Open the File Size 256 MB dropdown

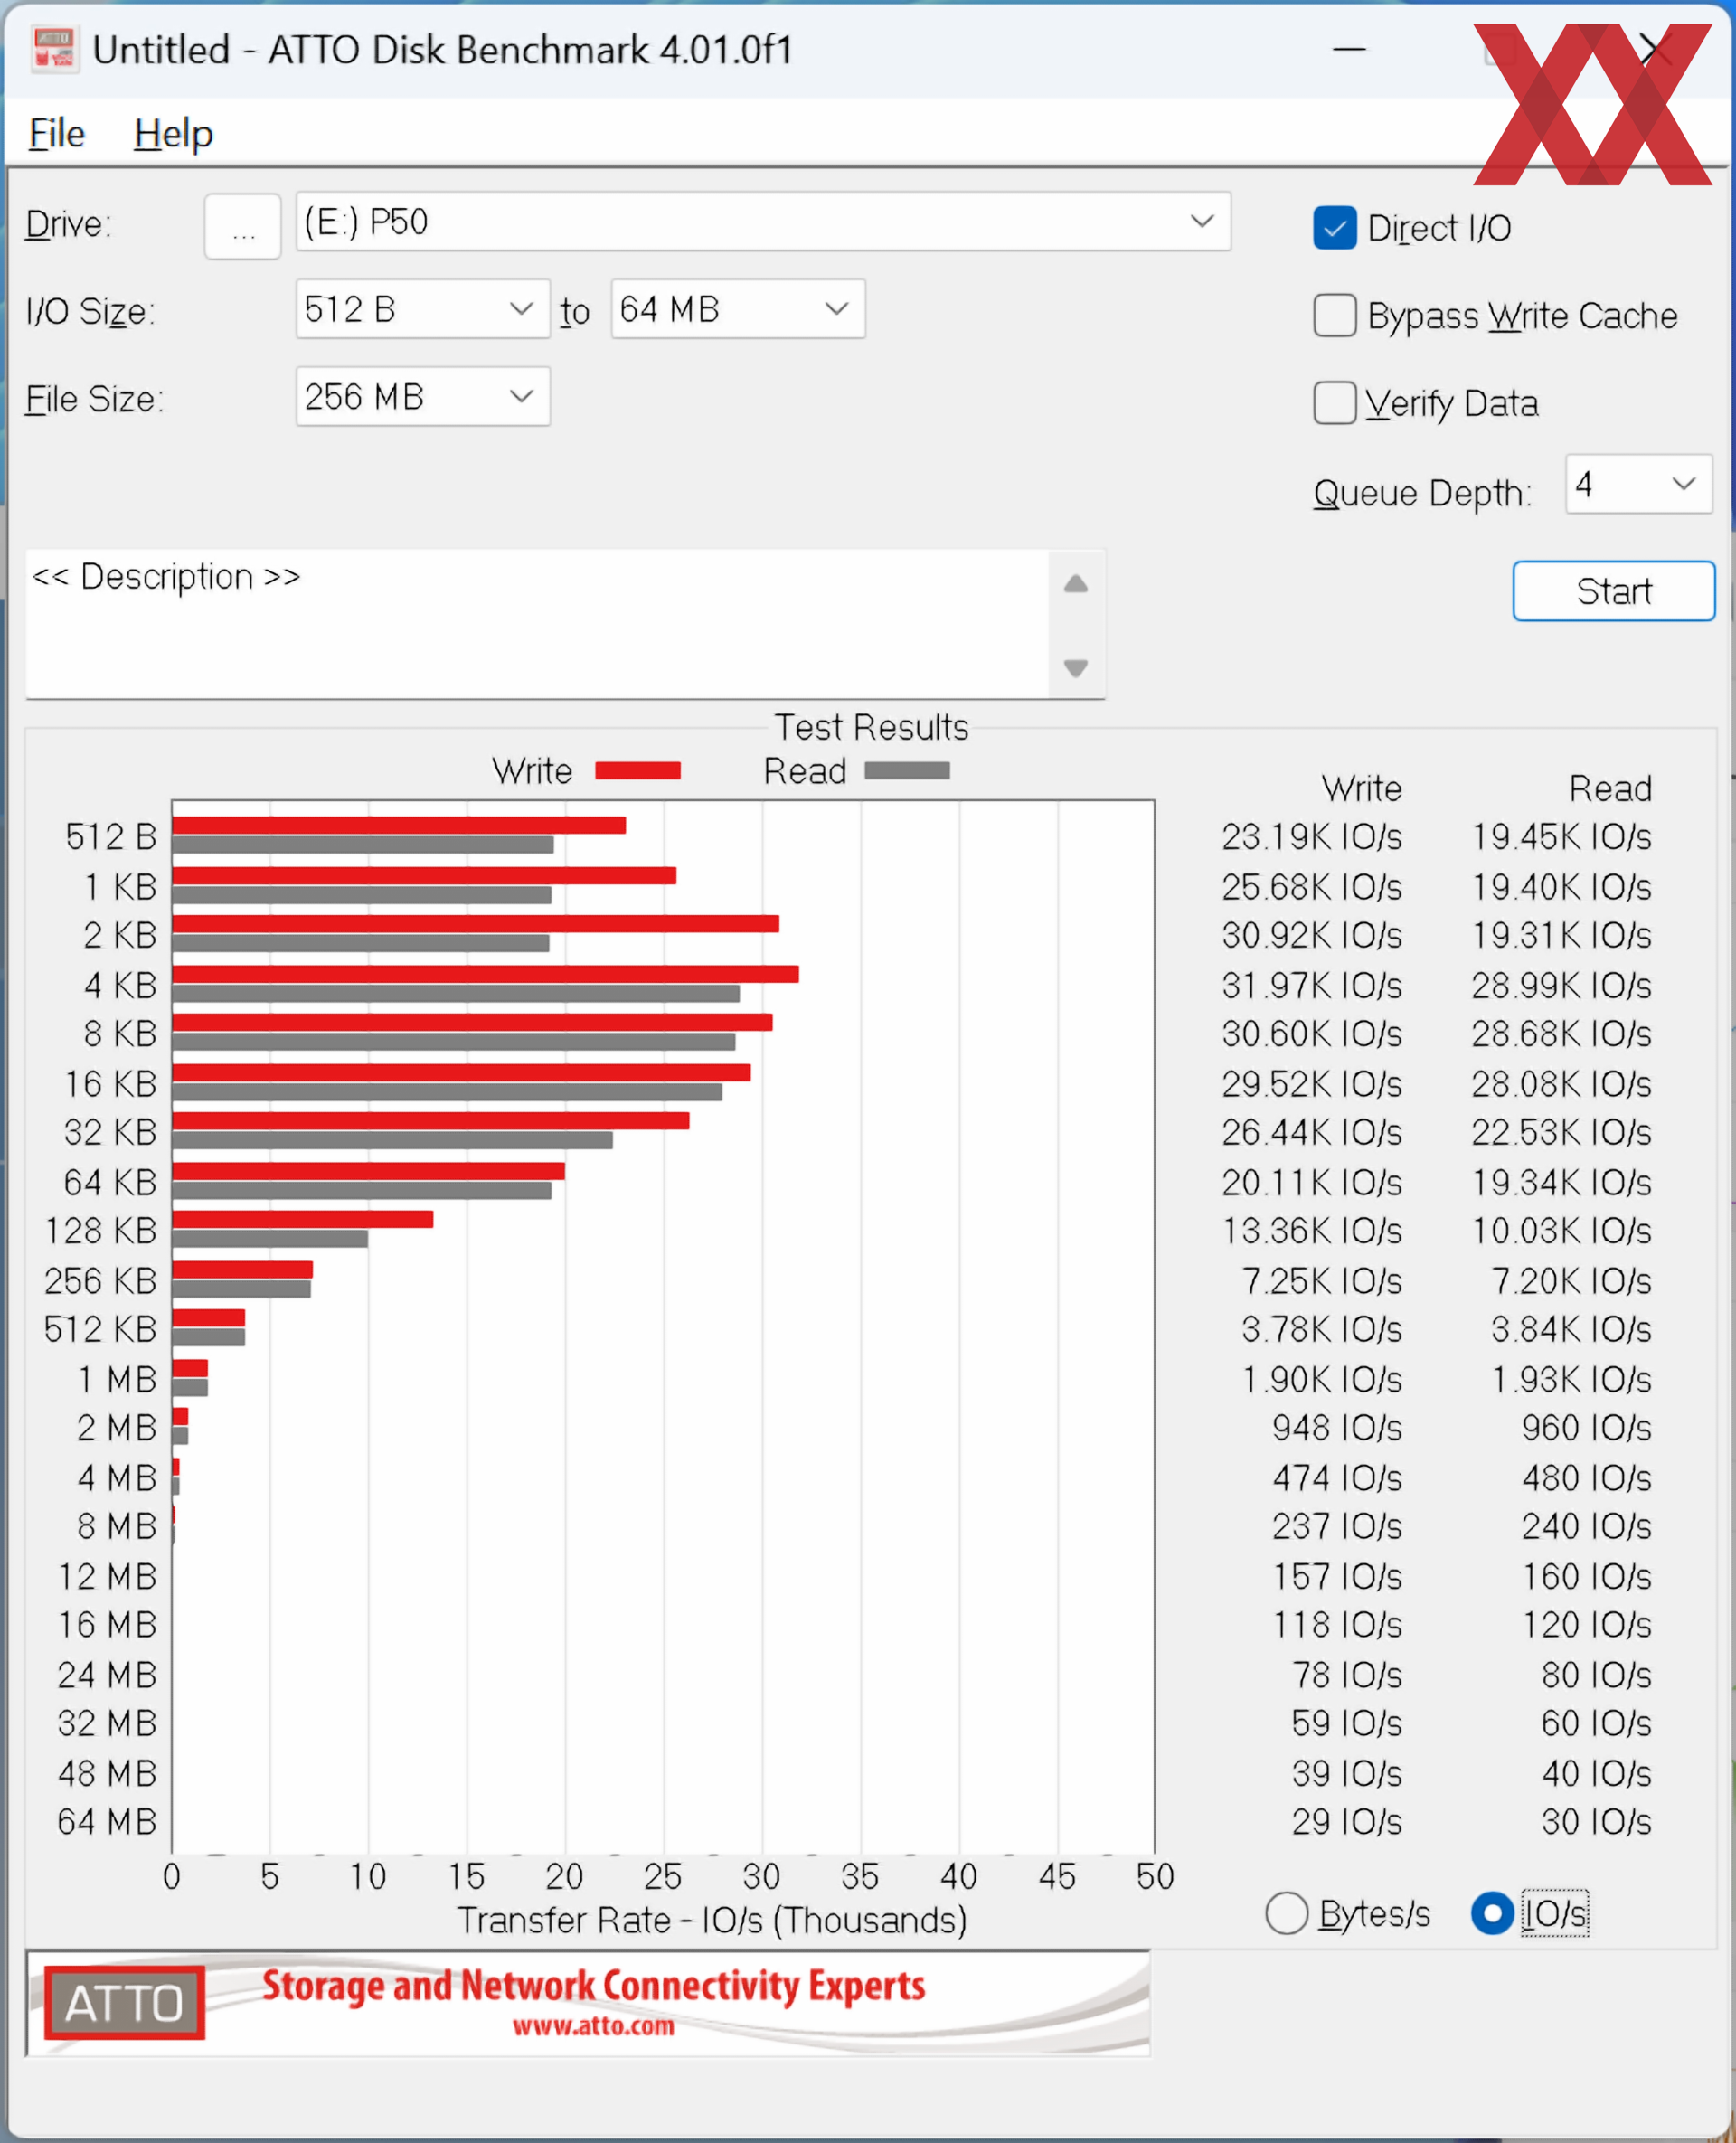pos(423,397)
